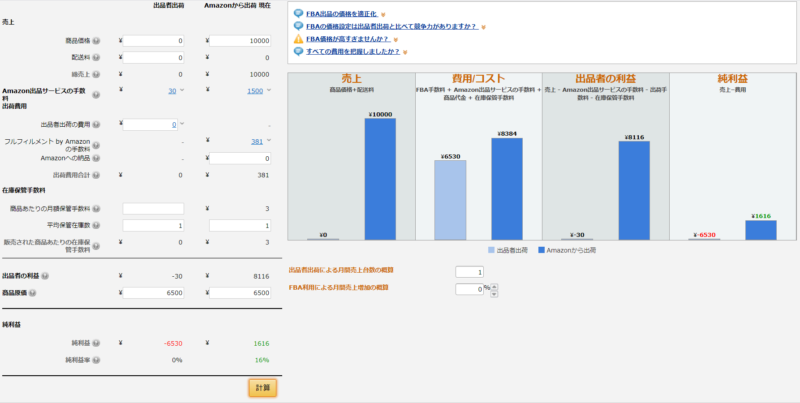Screen dimensions: 800x403
Task: Open help icon for Amazon出品サービスの手数料
Action: [96, 94]
